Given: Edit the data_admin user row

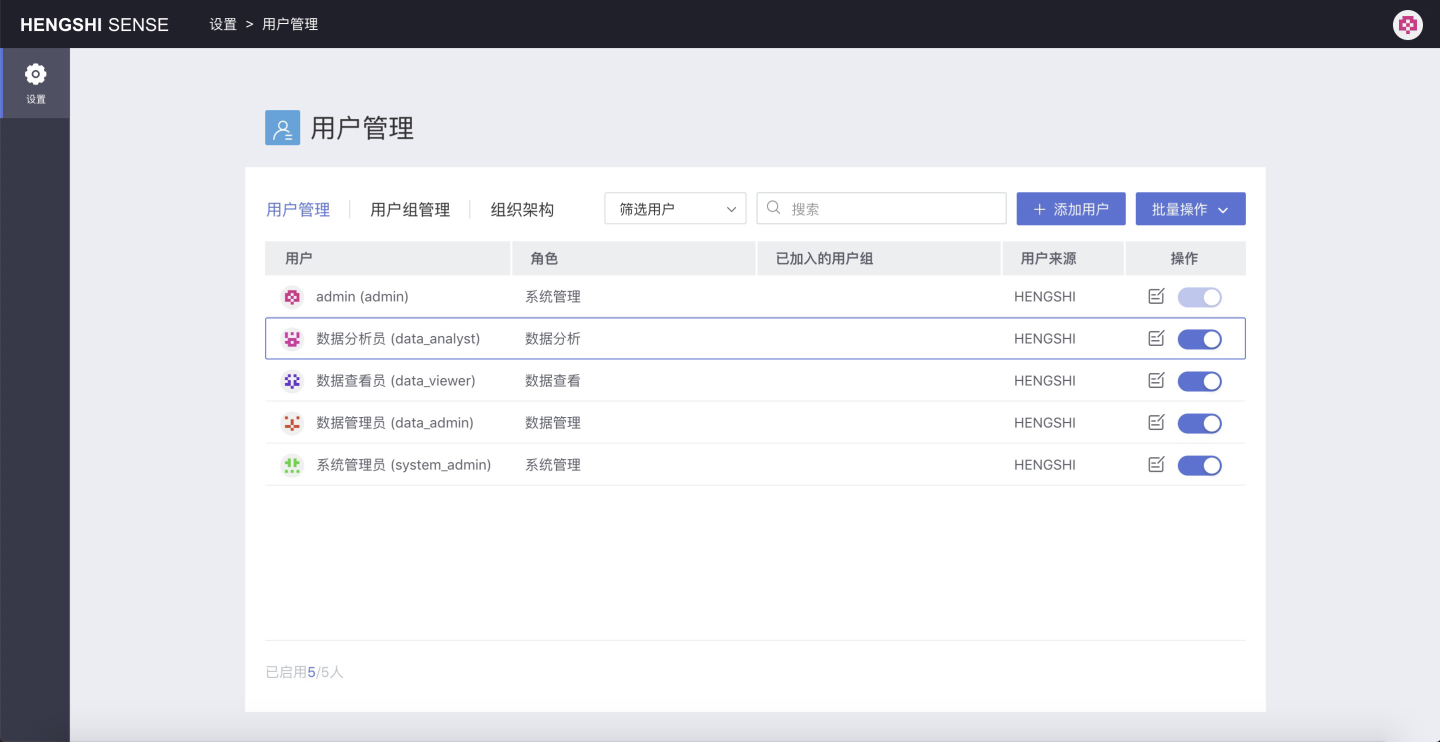Looking at the screenshot, I should (1156, 422).
